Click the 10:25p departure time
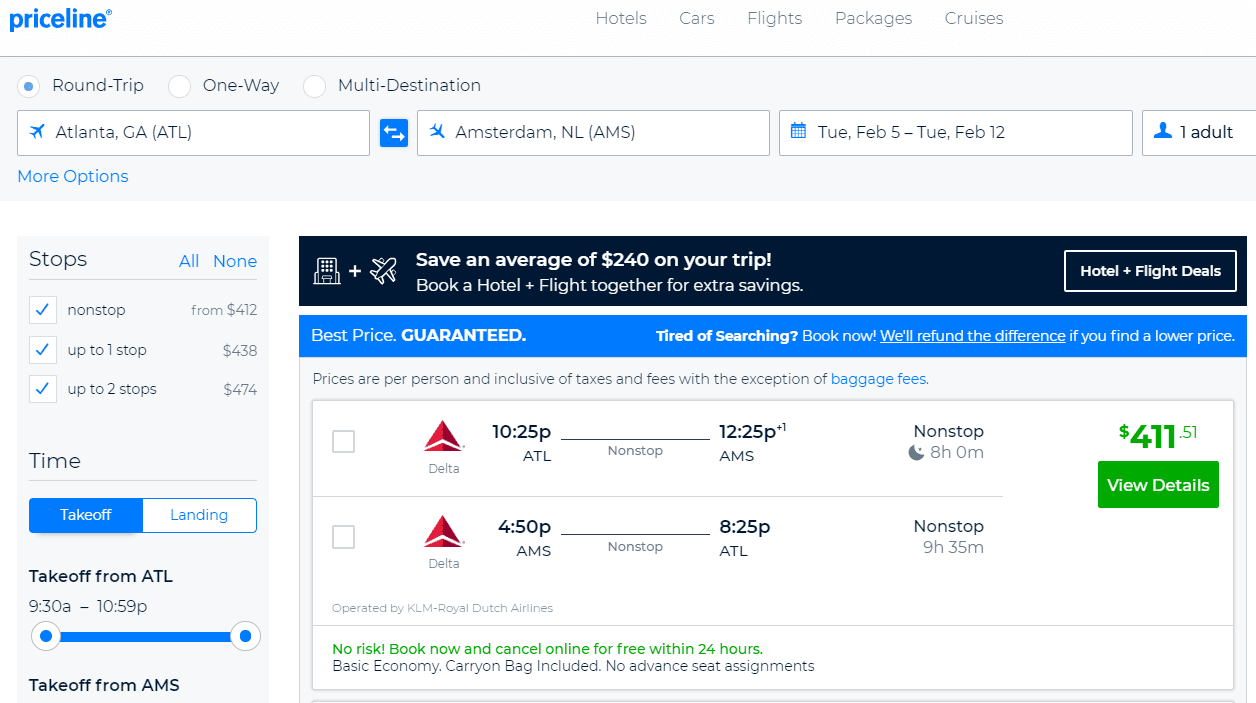This screenshot has width=1256, height=703. (x=521, y=432)
